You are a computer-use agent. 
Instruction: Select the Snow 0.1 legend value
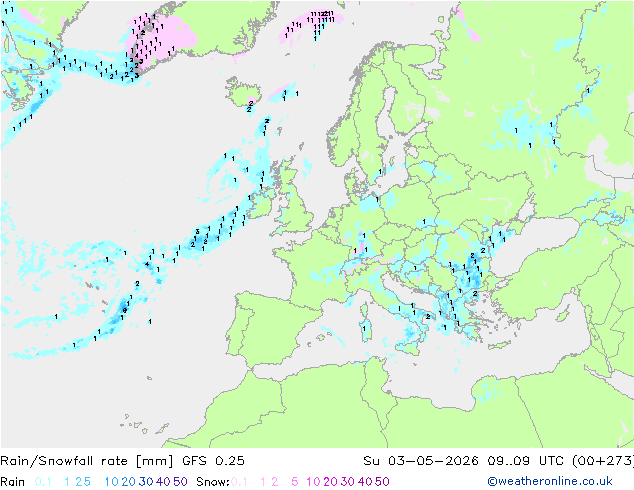[x=239, y=482]
